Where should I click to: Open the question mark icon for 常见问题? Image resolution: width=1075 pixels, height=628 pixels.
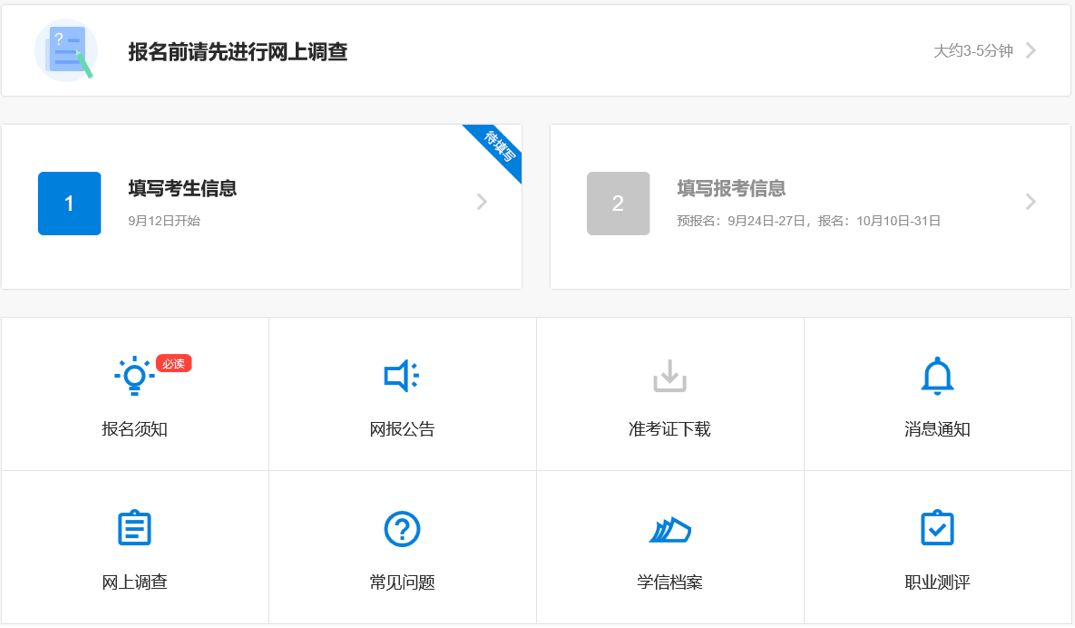click(x=402, y=528)
